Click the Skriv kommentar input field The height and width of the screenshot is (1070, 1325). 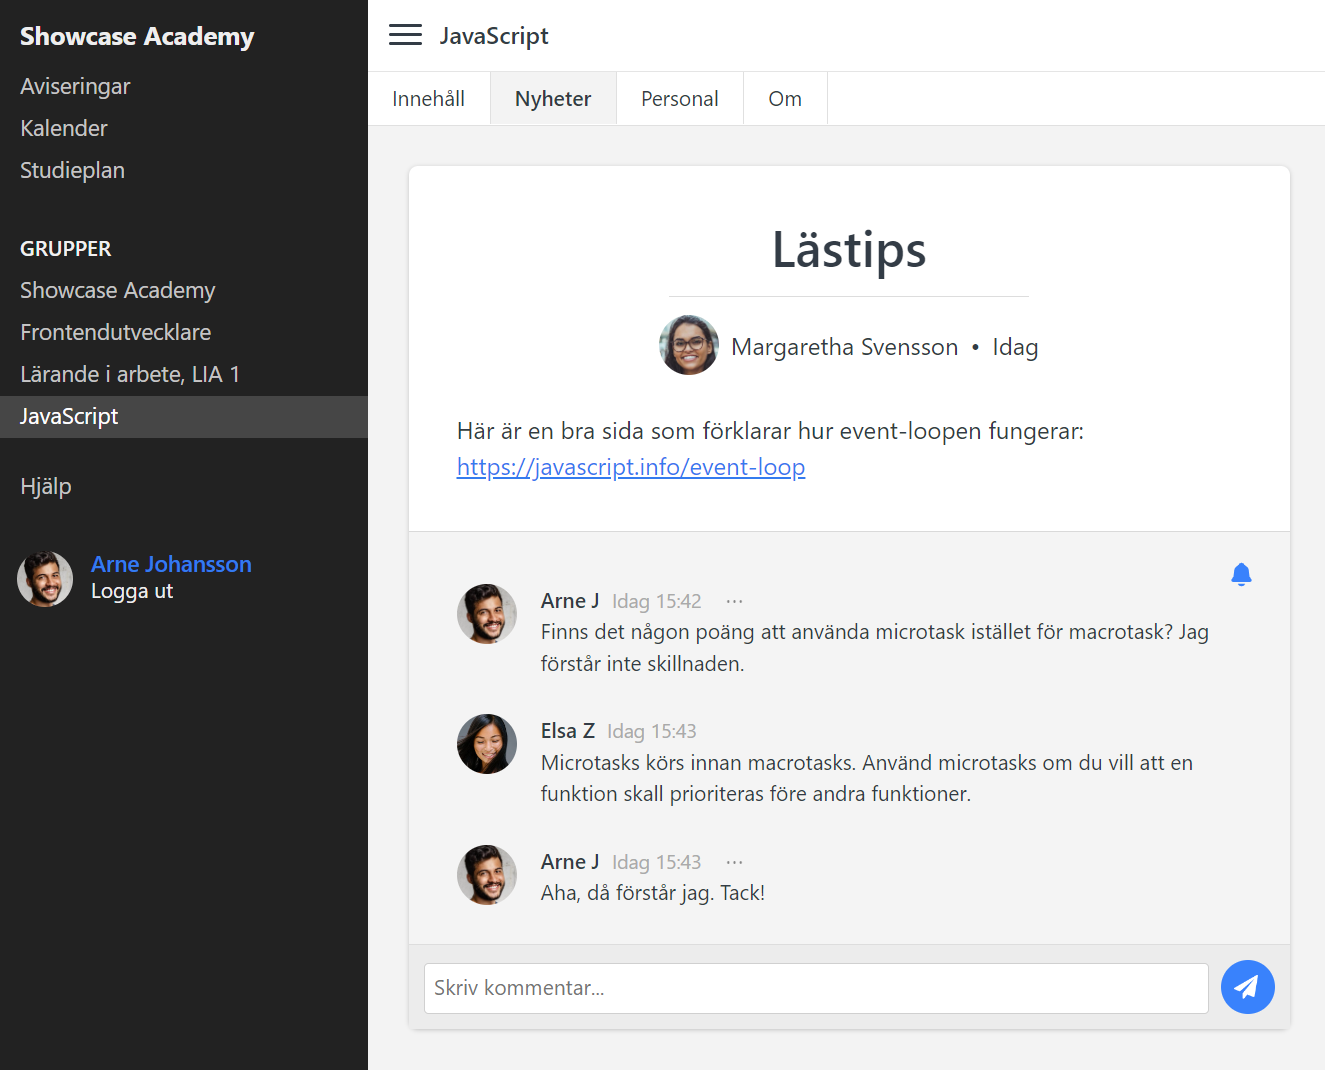817,988
